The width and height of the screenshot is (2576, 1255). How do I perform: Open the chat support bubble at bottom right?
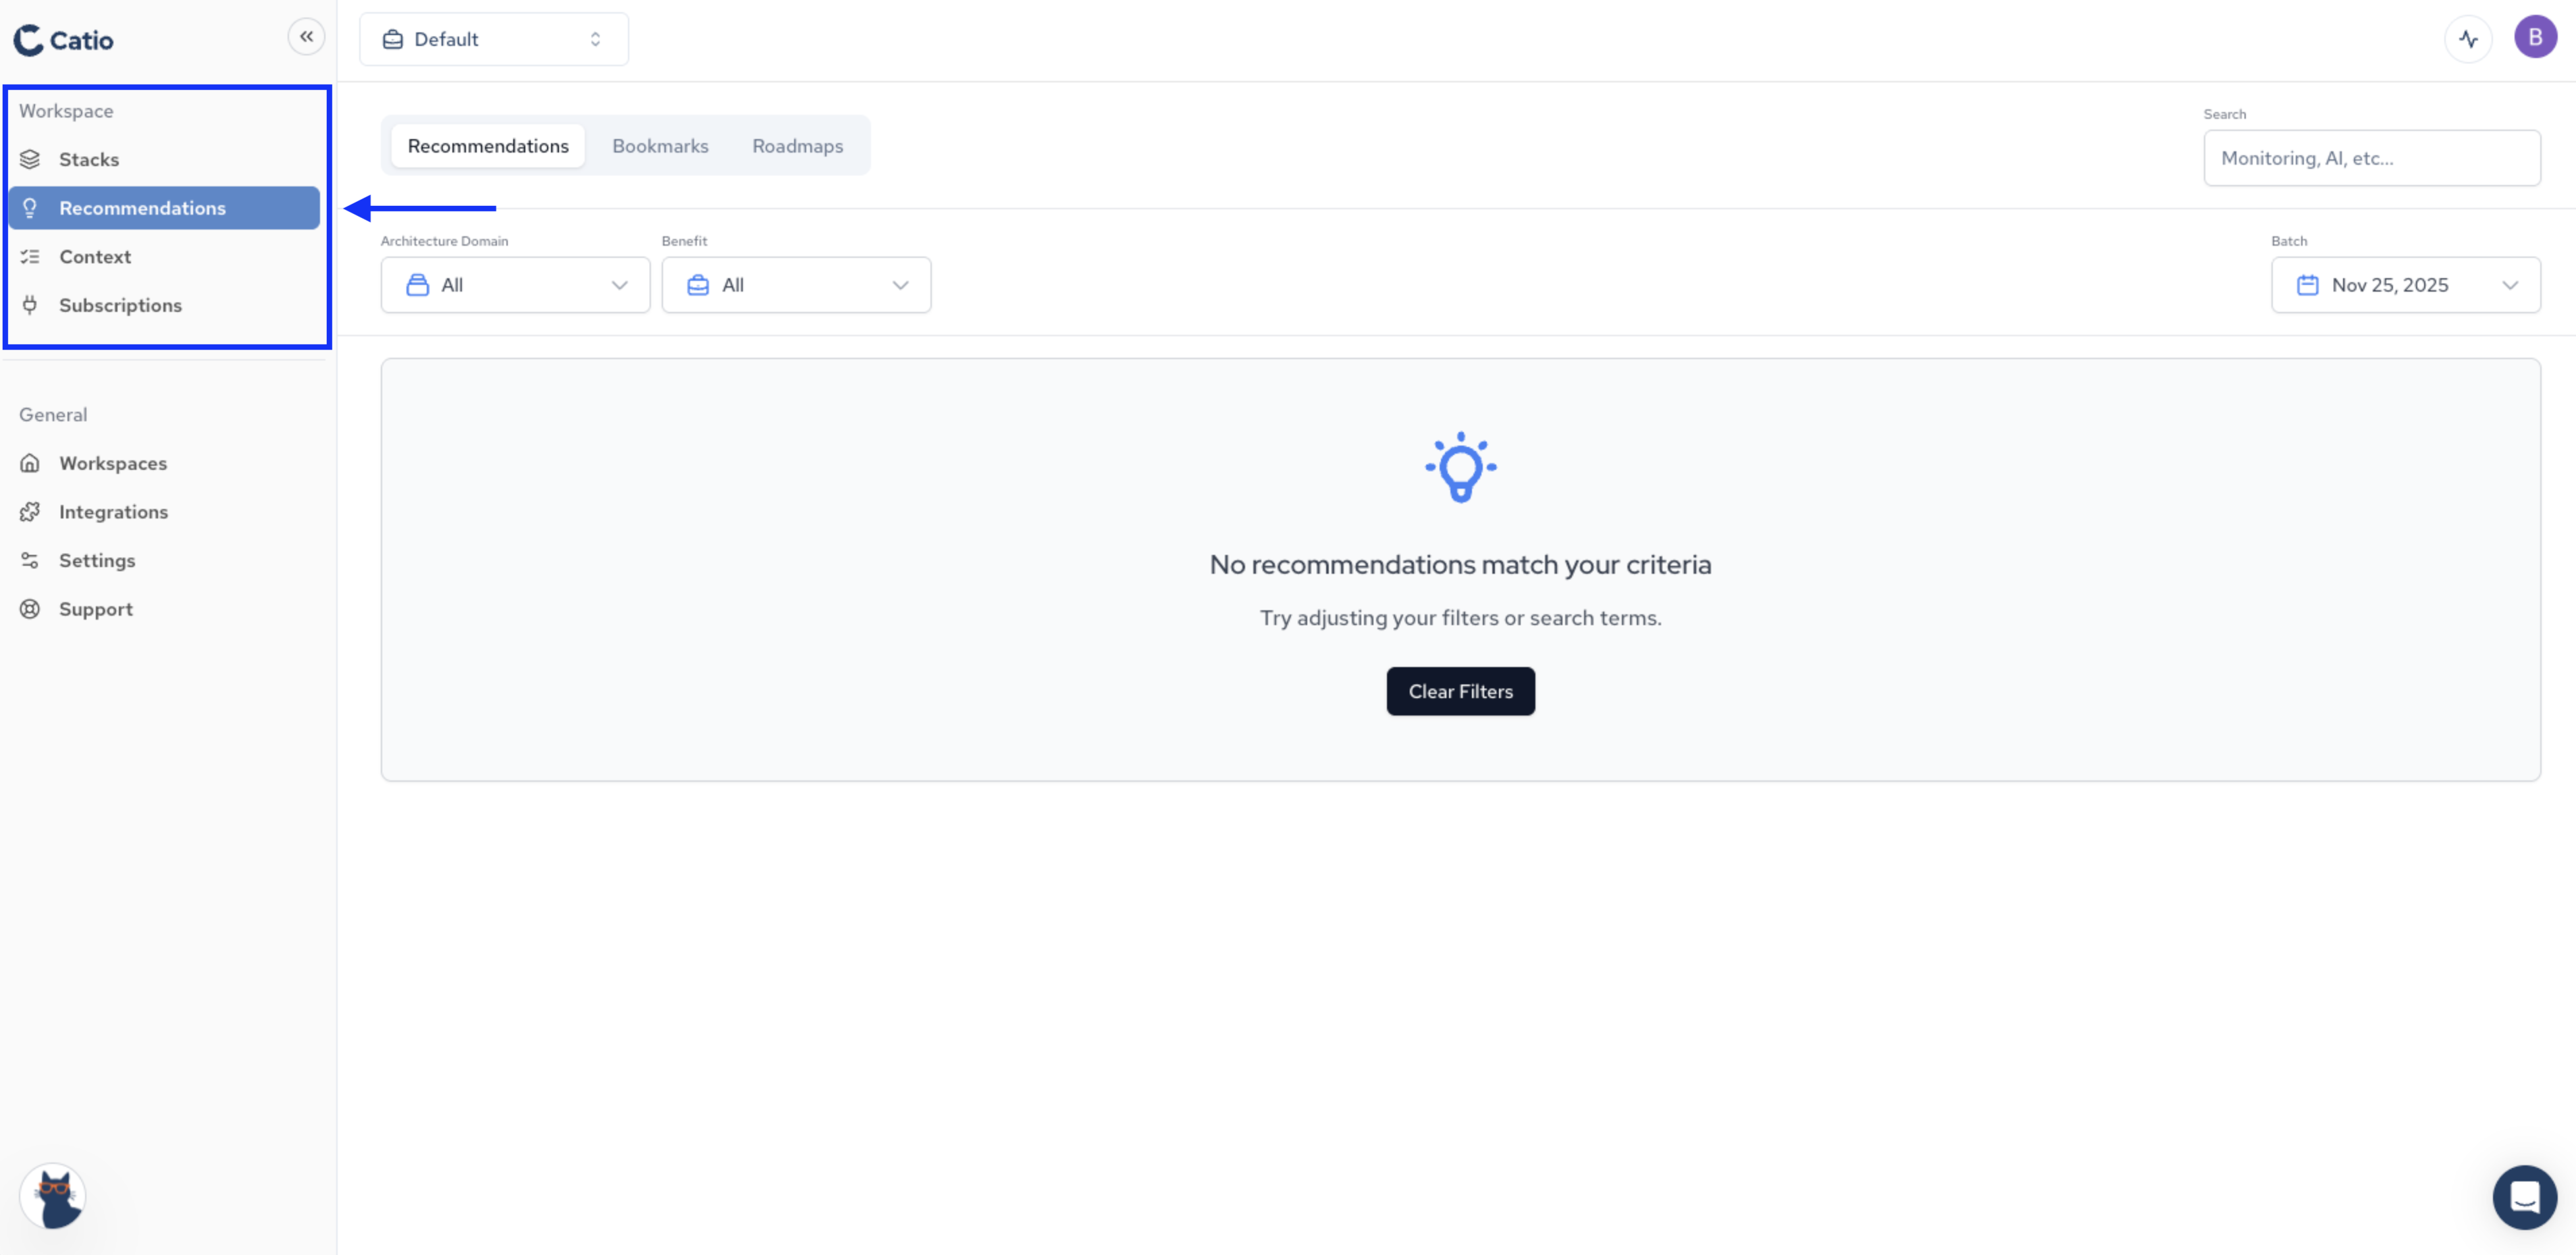click(2525, 1196)
